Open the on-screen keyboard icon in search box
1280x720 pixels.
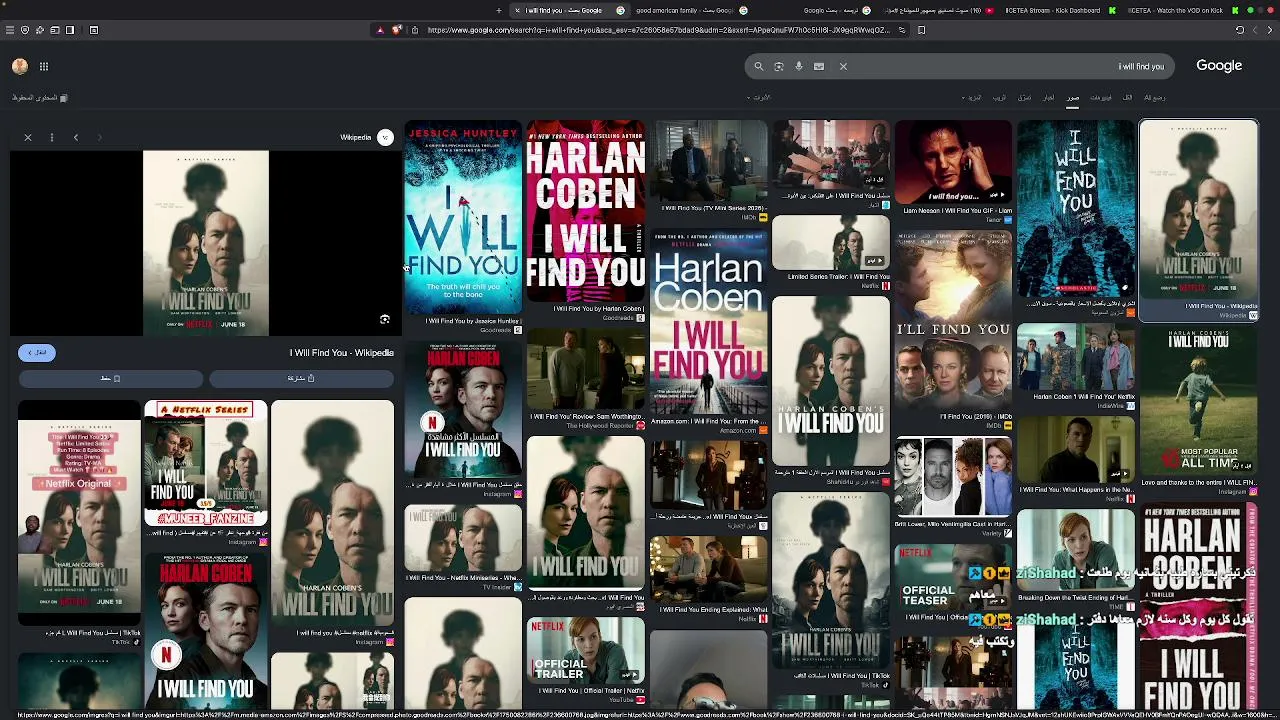coord(819,66)
